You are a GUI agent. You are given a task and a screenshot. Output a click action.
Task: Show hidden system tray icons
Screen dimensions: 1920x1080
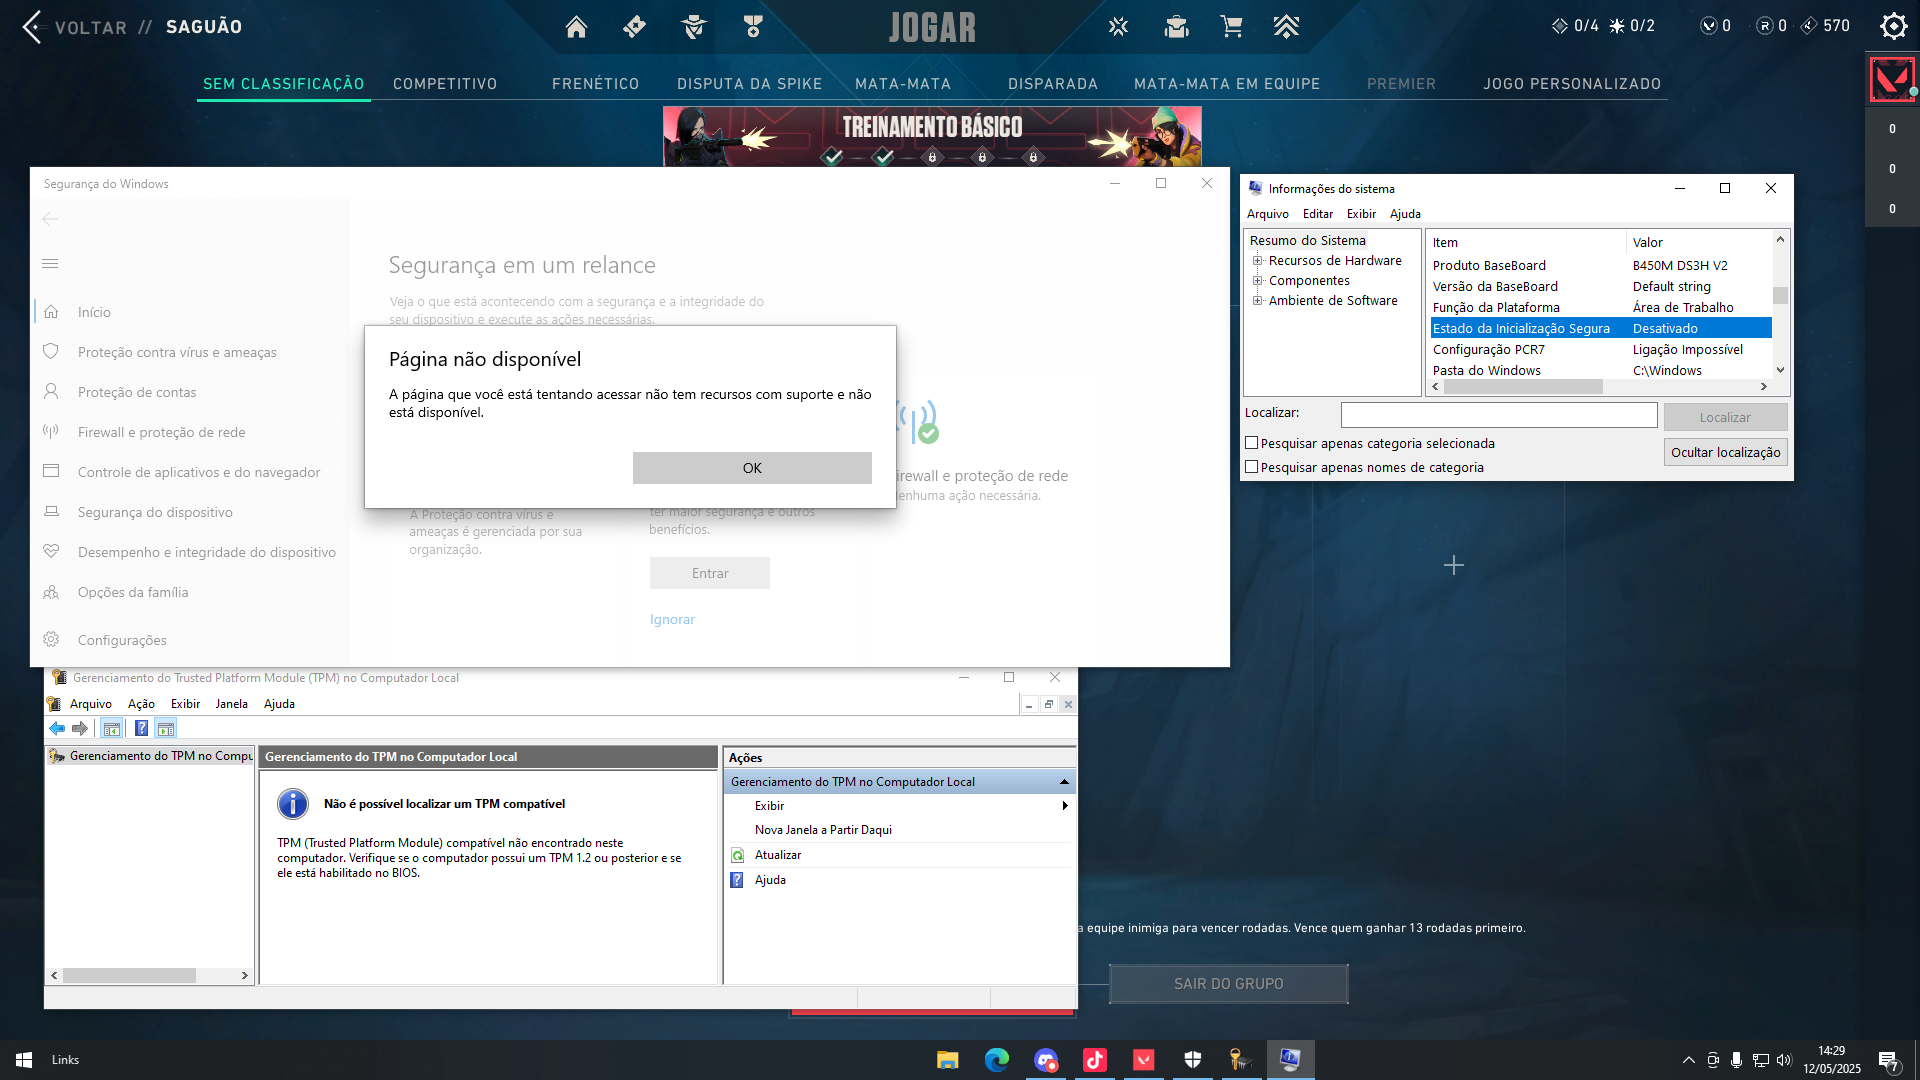(1688, 1060)
